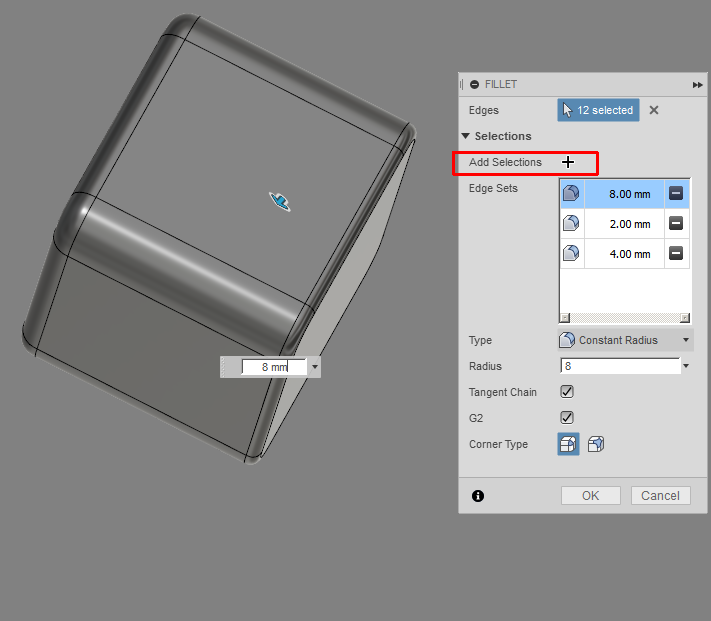Click the Cancel button
Viewport: 711px width, 621px height.
click(660, 495)
